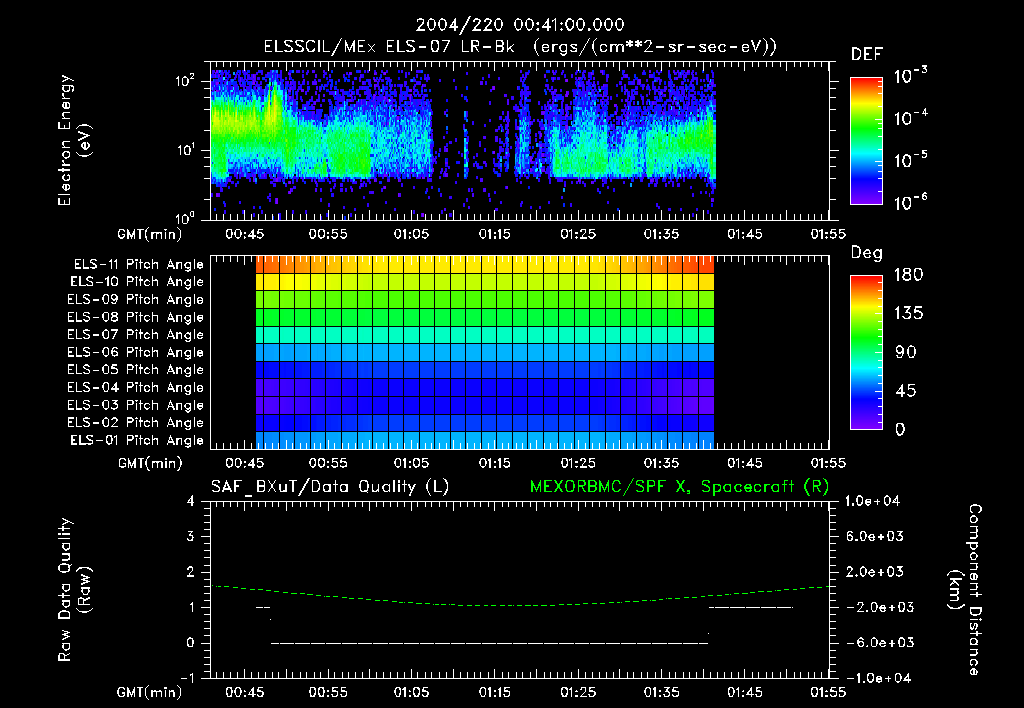Click the ELS-08 Pitch Angle row label
Screen dimensions: 1024x708
(x=135, y=317)
